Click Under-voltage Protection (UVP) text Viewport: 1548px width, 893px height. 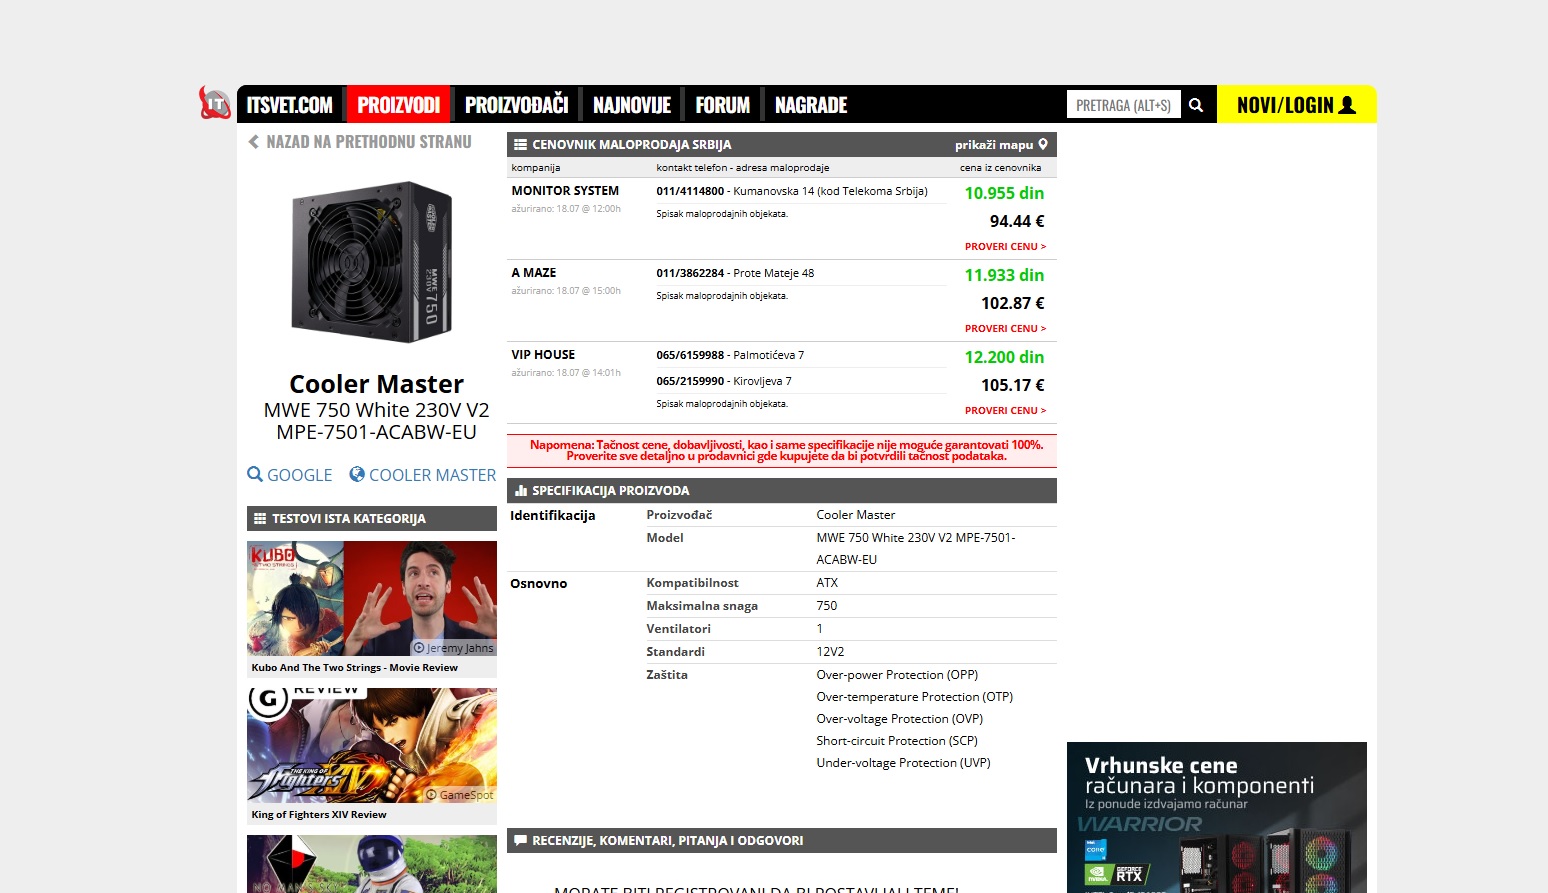pyautogui.click(x=903, y=763)
